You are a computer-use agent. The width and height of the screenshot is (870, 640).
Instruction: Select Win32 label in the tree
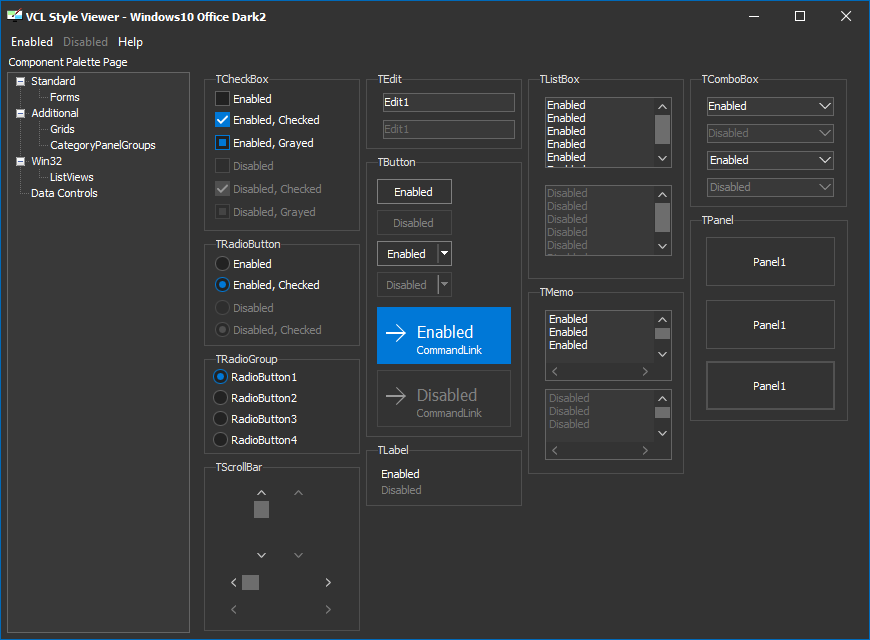point(47,161)
